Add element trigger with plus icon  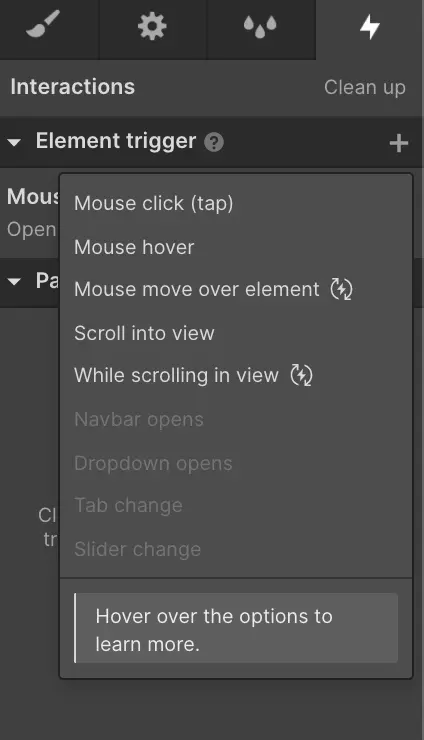[399, 143]
